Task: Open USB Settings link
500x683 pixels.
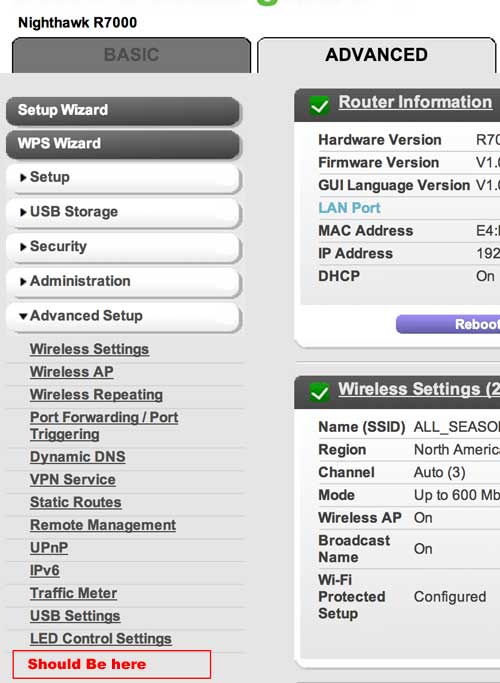Action: (x=75, y=616)
